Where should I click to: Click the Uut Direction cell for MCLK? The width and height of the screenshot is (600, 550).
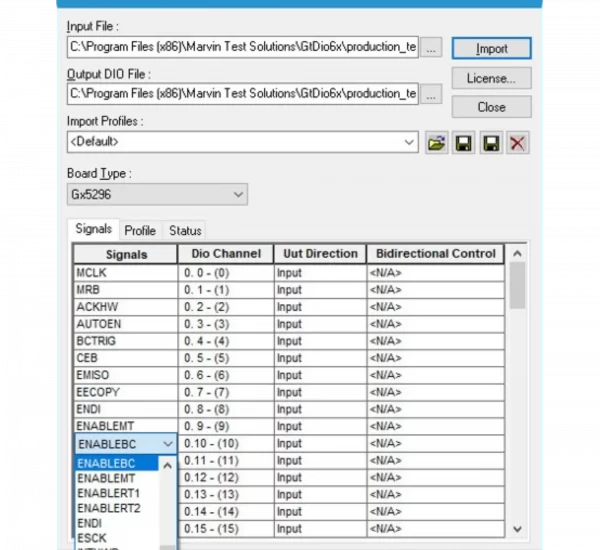pyautogui.click(x=318, y=272)
